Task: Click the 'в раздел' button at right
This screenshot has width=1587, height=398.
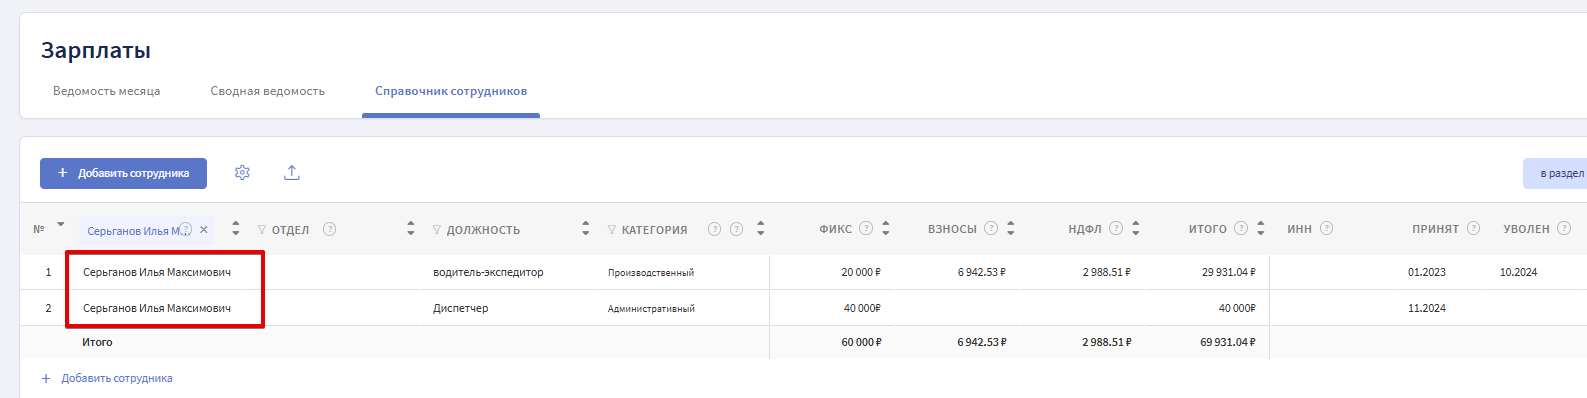Action: coord(1555,173)
